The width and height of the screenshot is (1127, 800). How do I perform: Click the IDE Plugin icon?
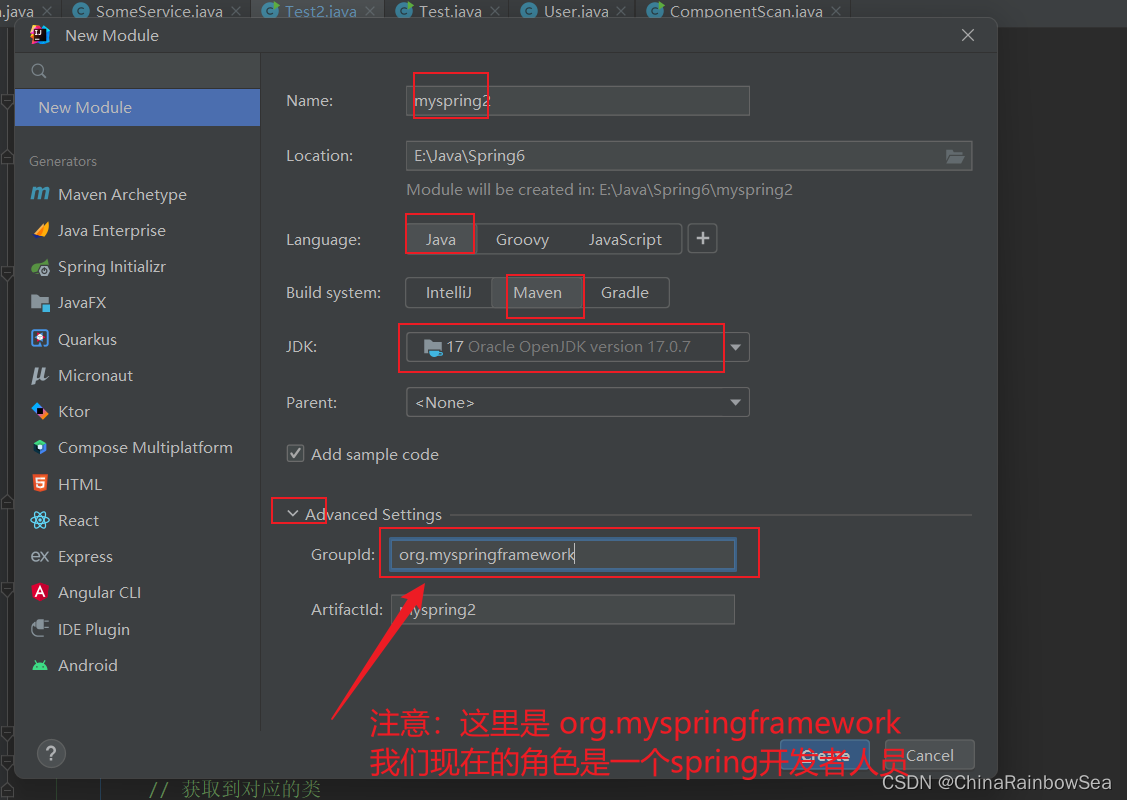click(40, 629)
